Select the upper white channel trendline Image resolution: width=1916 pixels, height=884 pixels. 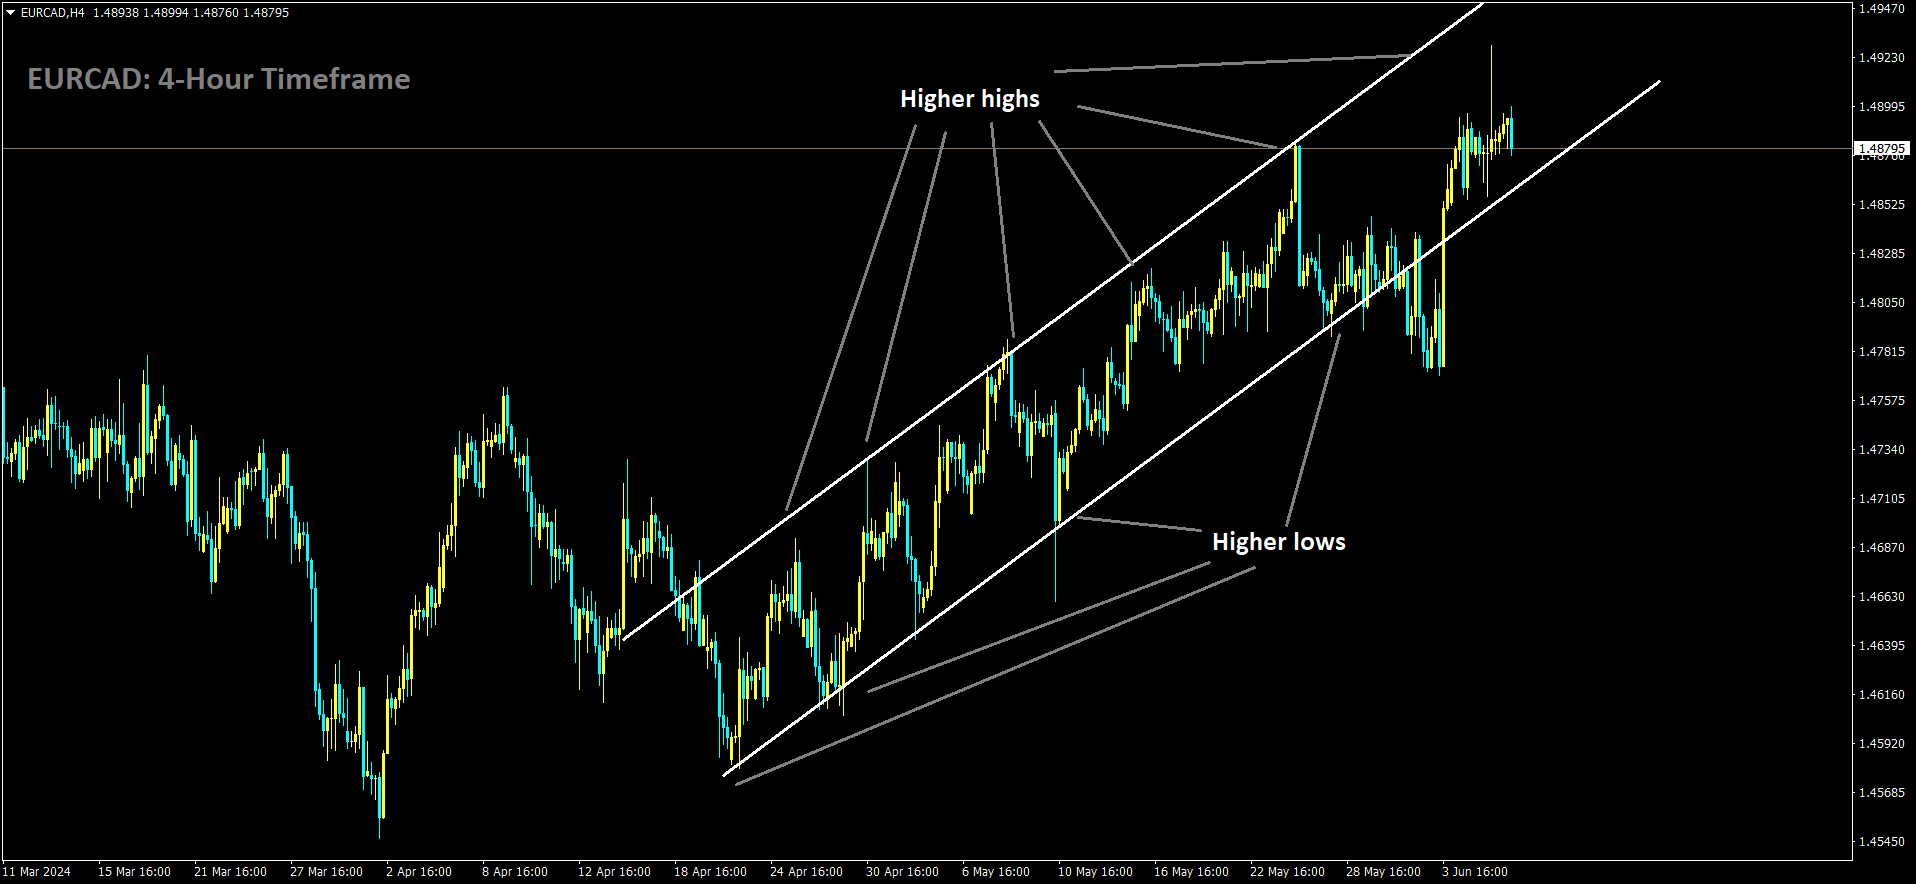pyautogui.click(x=1052, y=321)
